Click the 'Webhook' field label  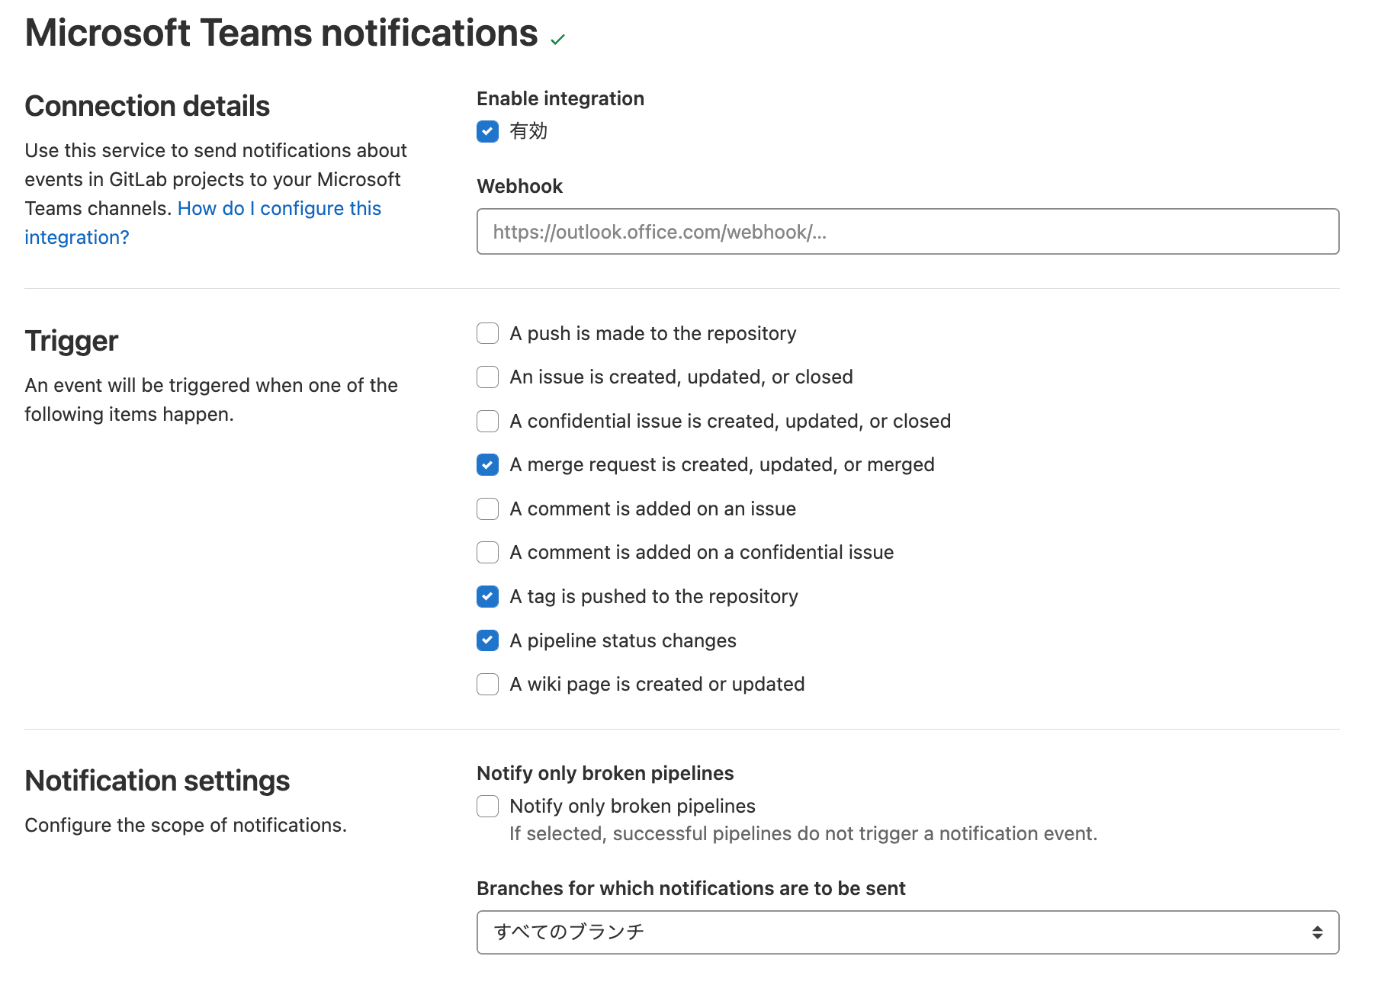pyautogui.click(x=520, y=186)
